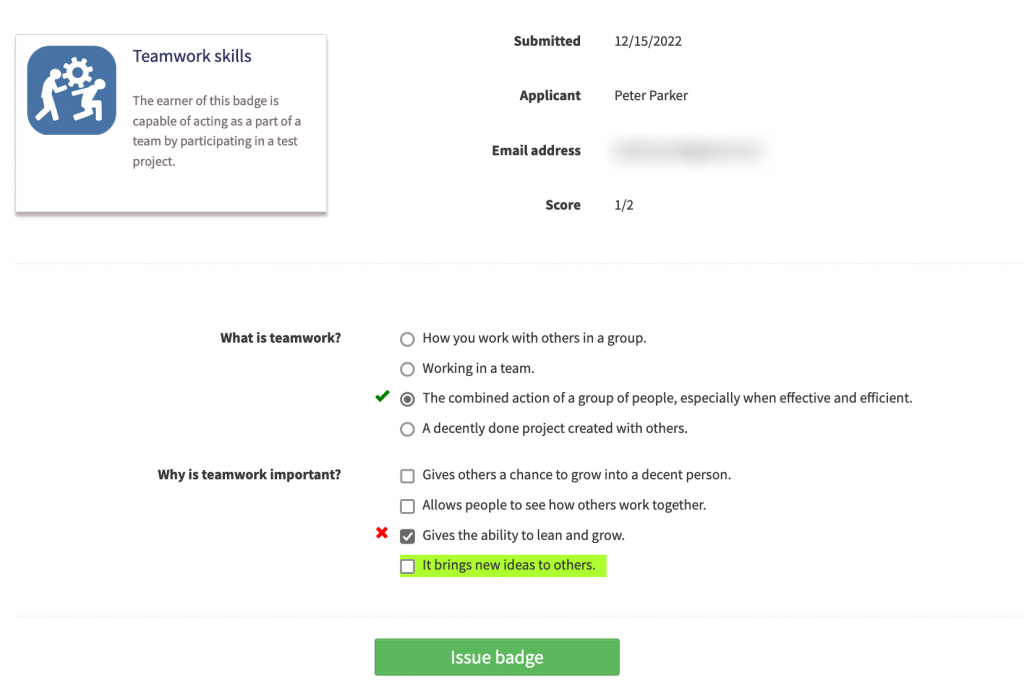This screenshot has height=684, width=1024.
Task: Check 'Gives others a chance to grow' checkbox
Action: point(407,476)
